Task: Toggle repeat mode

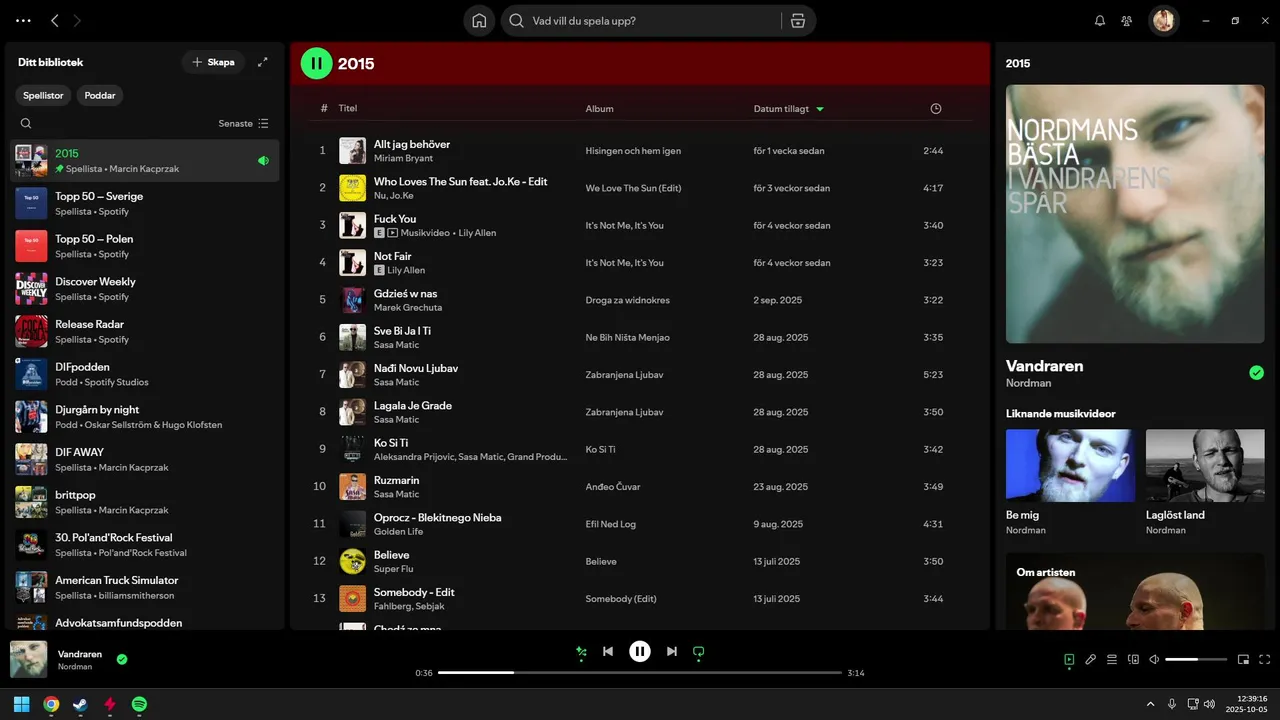Action: (699, 652)
